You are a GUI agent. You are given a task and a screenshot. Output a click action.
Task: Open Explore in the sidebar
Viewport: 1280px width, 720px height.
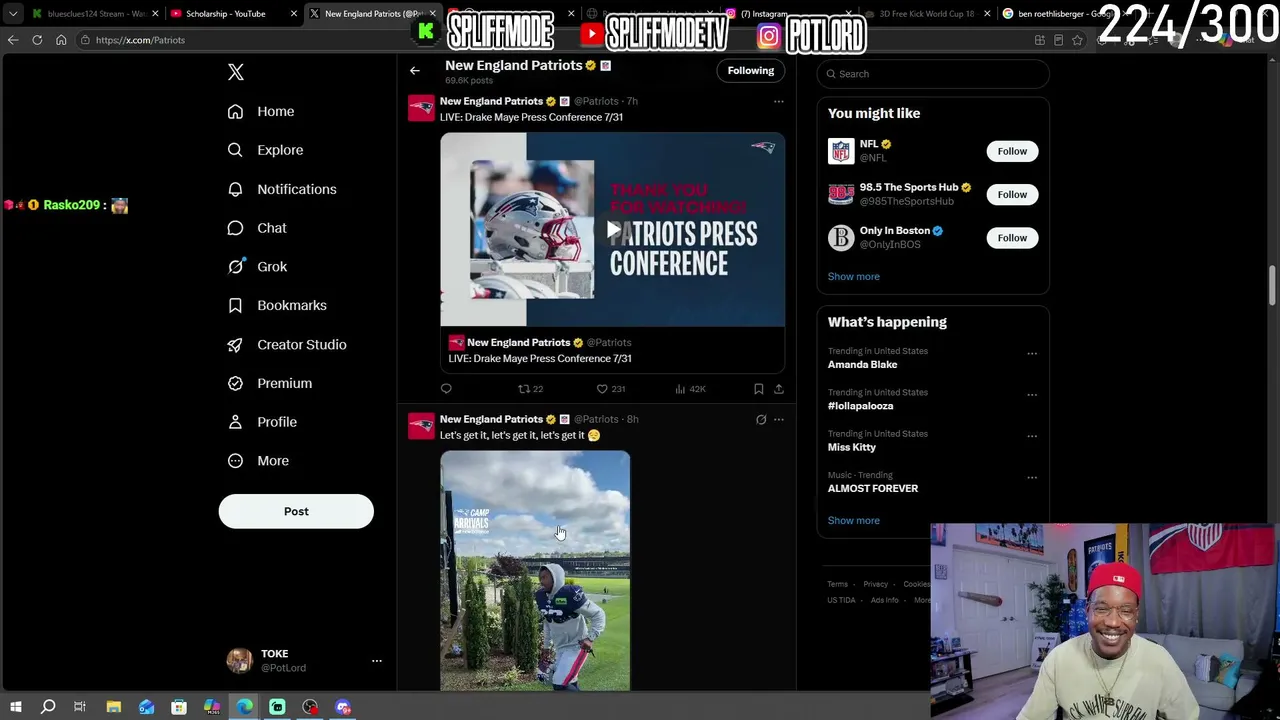click(x=266, y=150)
